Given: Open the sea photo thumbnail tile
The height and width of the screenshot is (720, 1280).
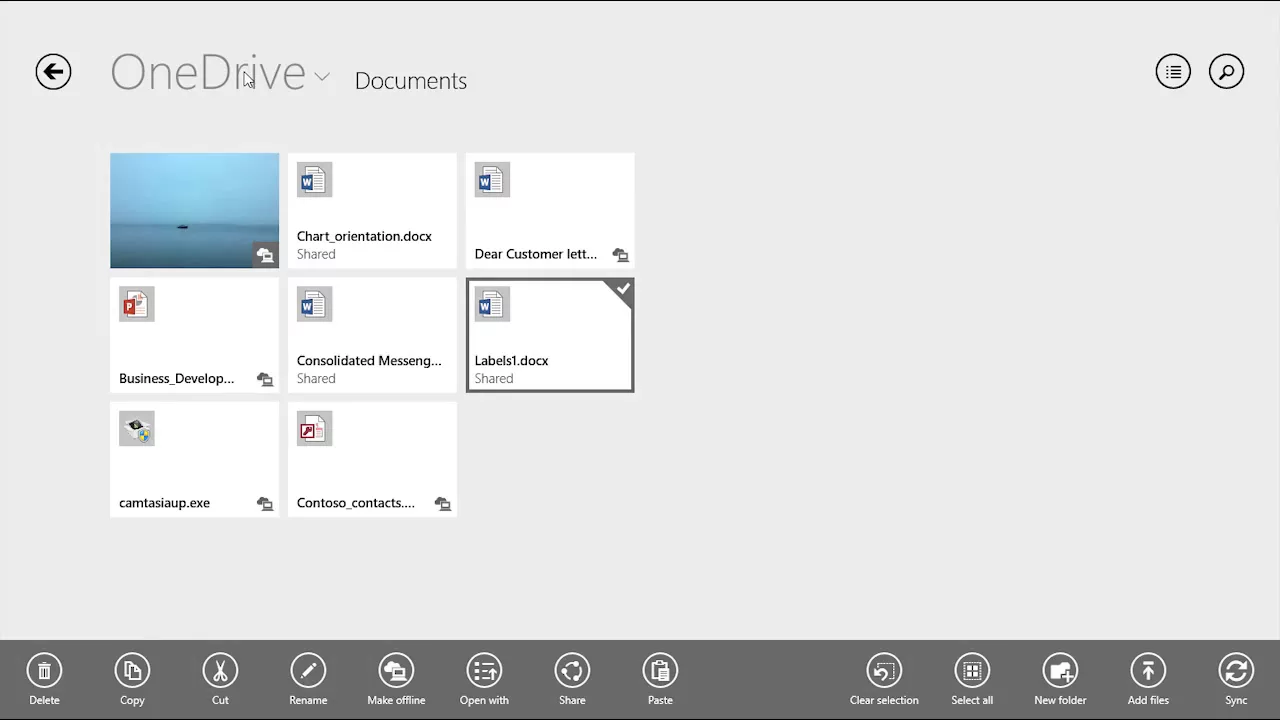Looking at the screenshot, I should click(194, 211).
